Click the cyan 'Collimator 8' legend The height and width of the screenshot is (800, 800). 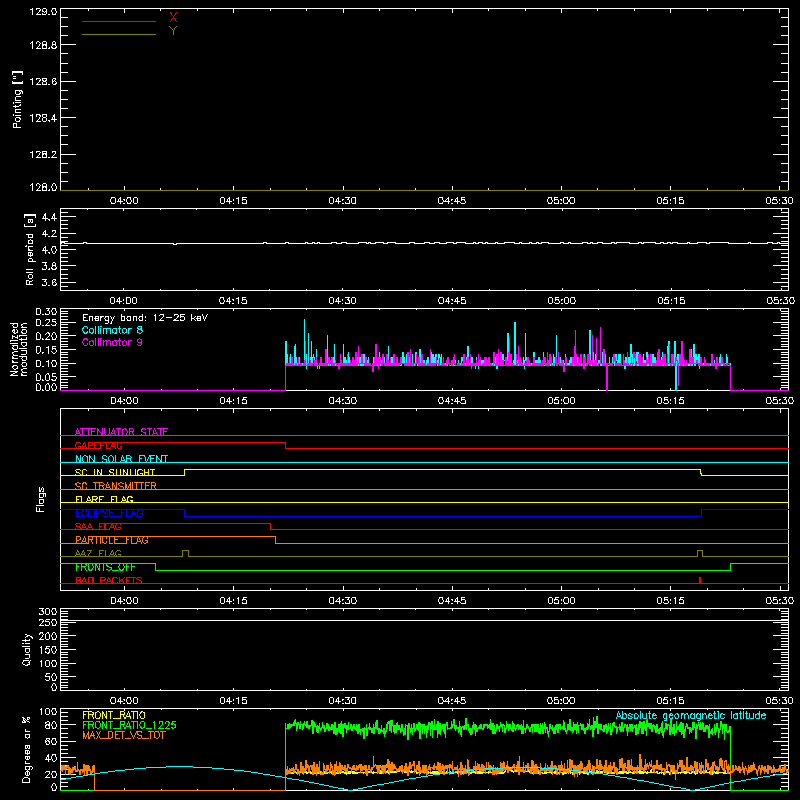(112, 330)
